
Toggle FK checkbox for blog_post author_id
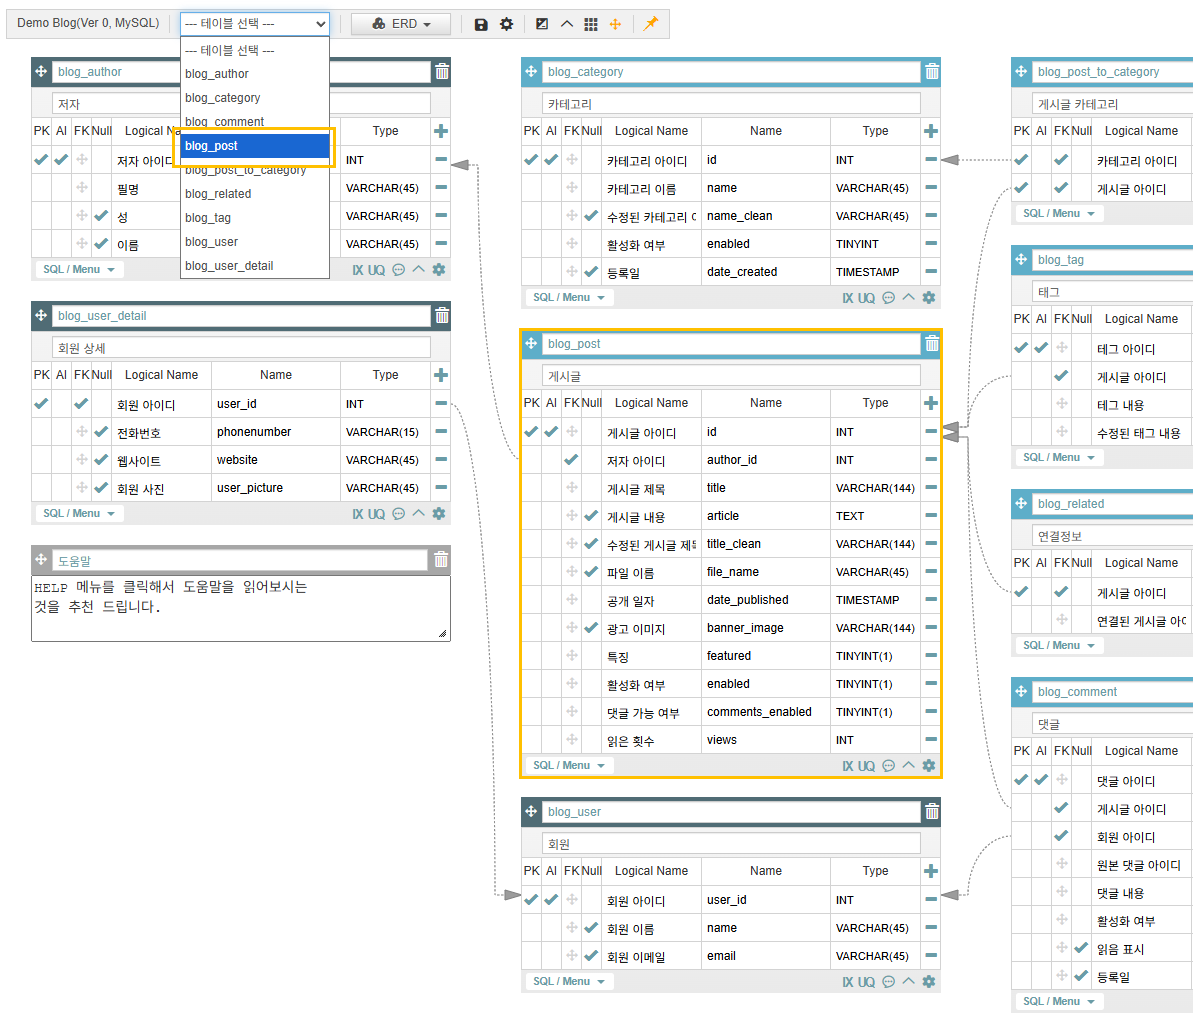click(x=571, y=460)
